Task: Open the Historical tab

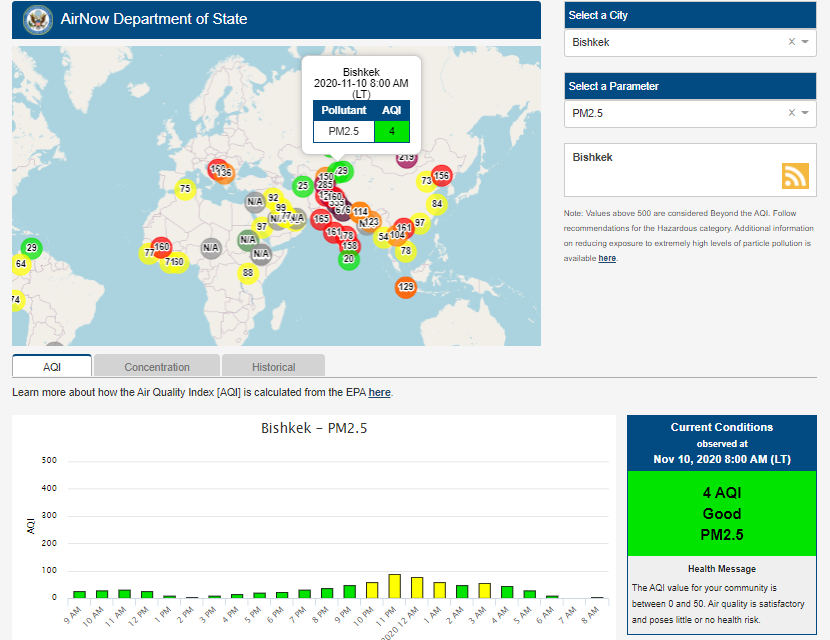Action: 273,366
